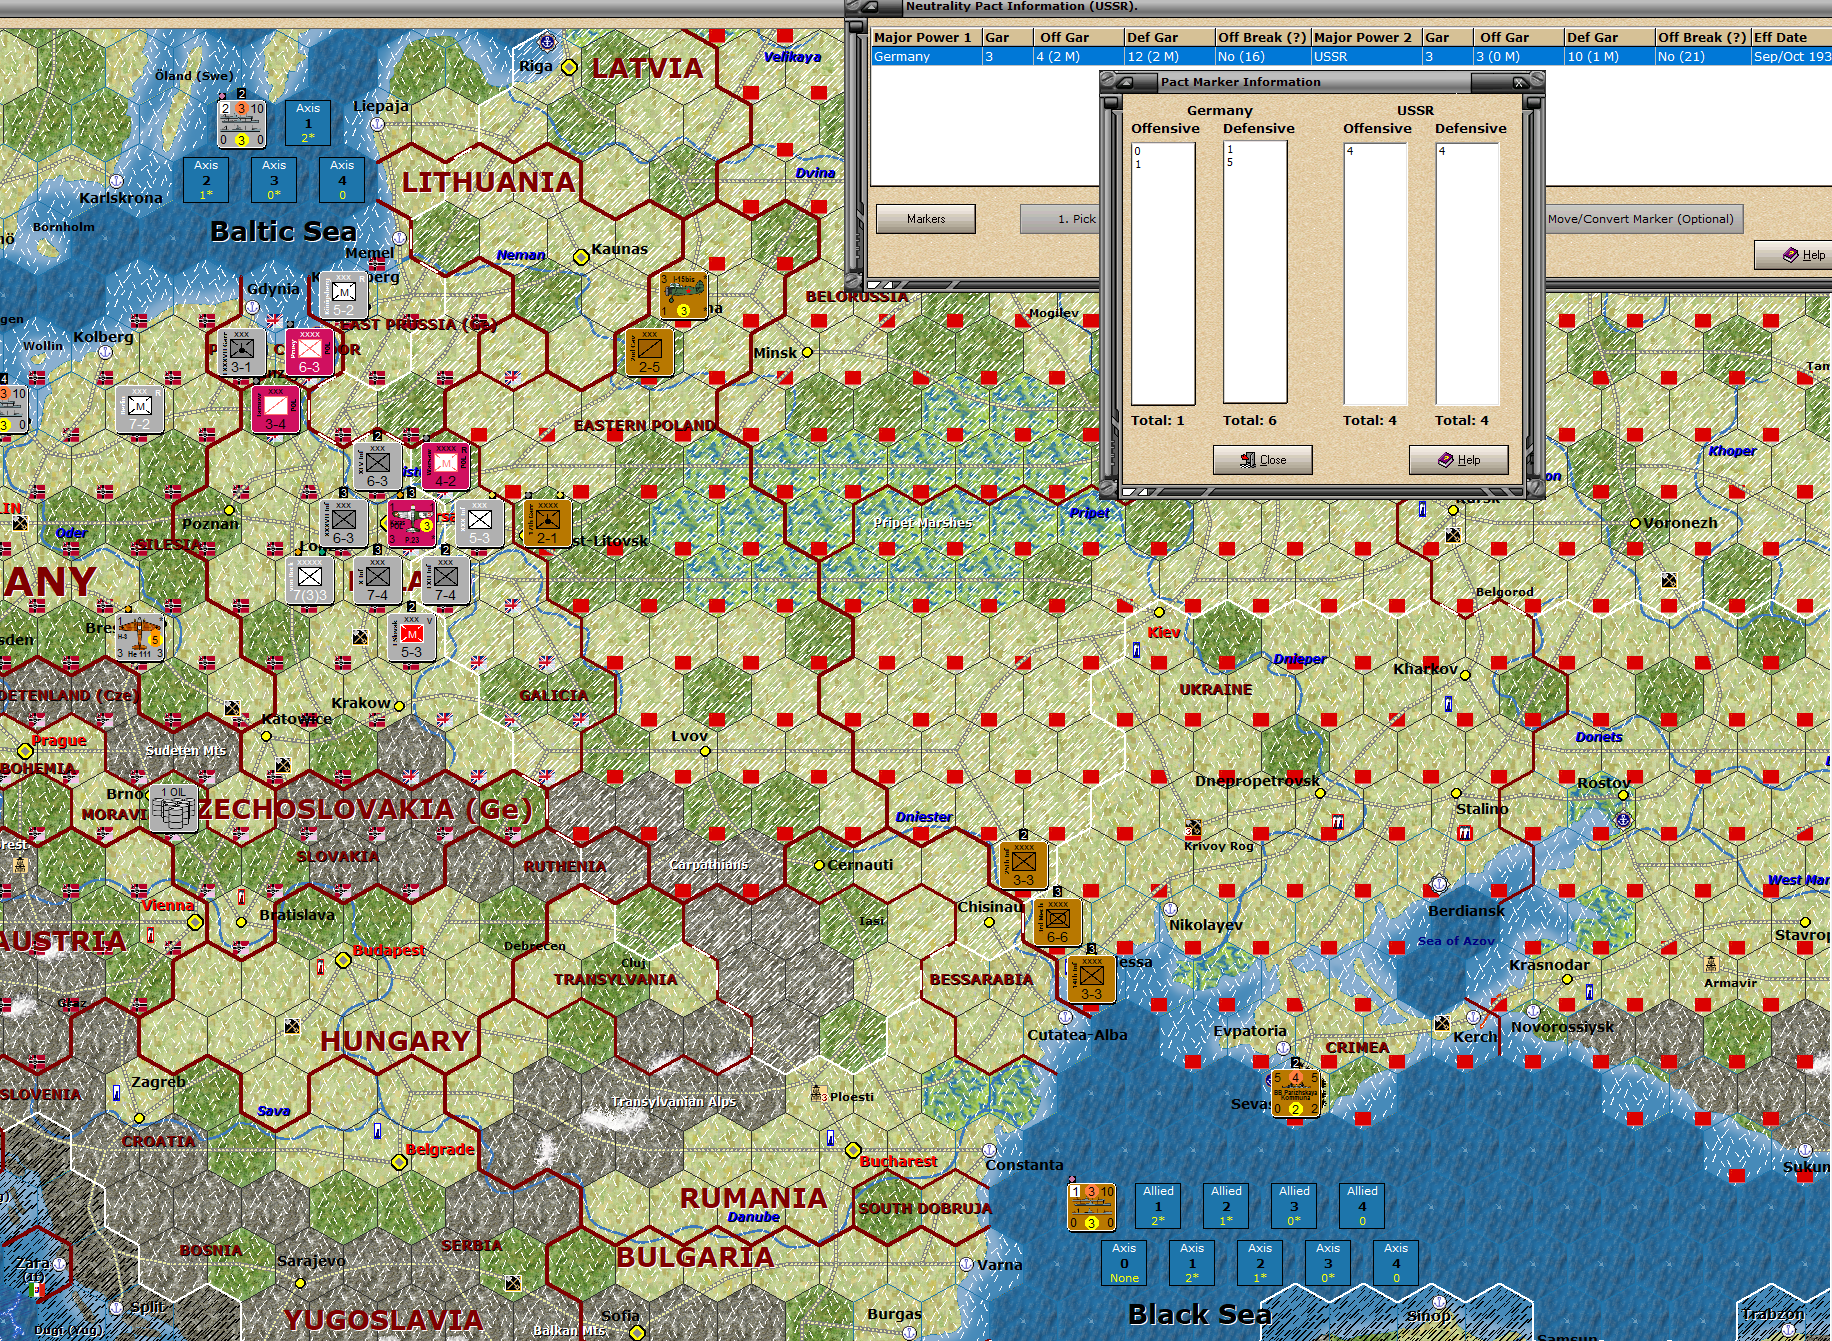Click the Axis 3 sea box in Black Sea

(1328, 1263)
